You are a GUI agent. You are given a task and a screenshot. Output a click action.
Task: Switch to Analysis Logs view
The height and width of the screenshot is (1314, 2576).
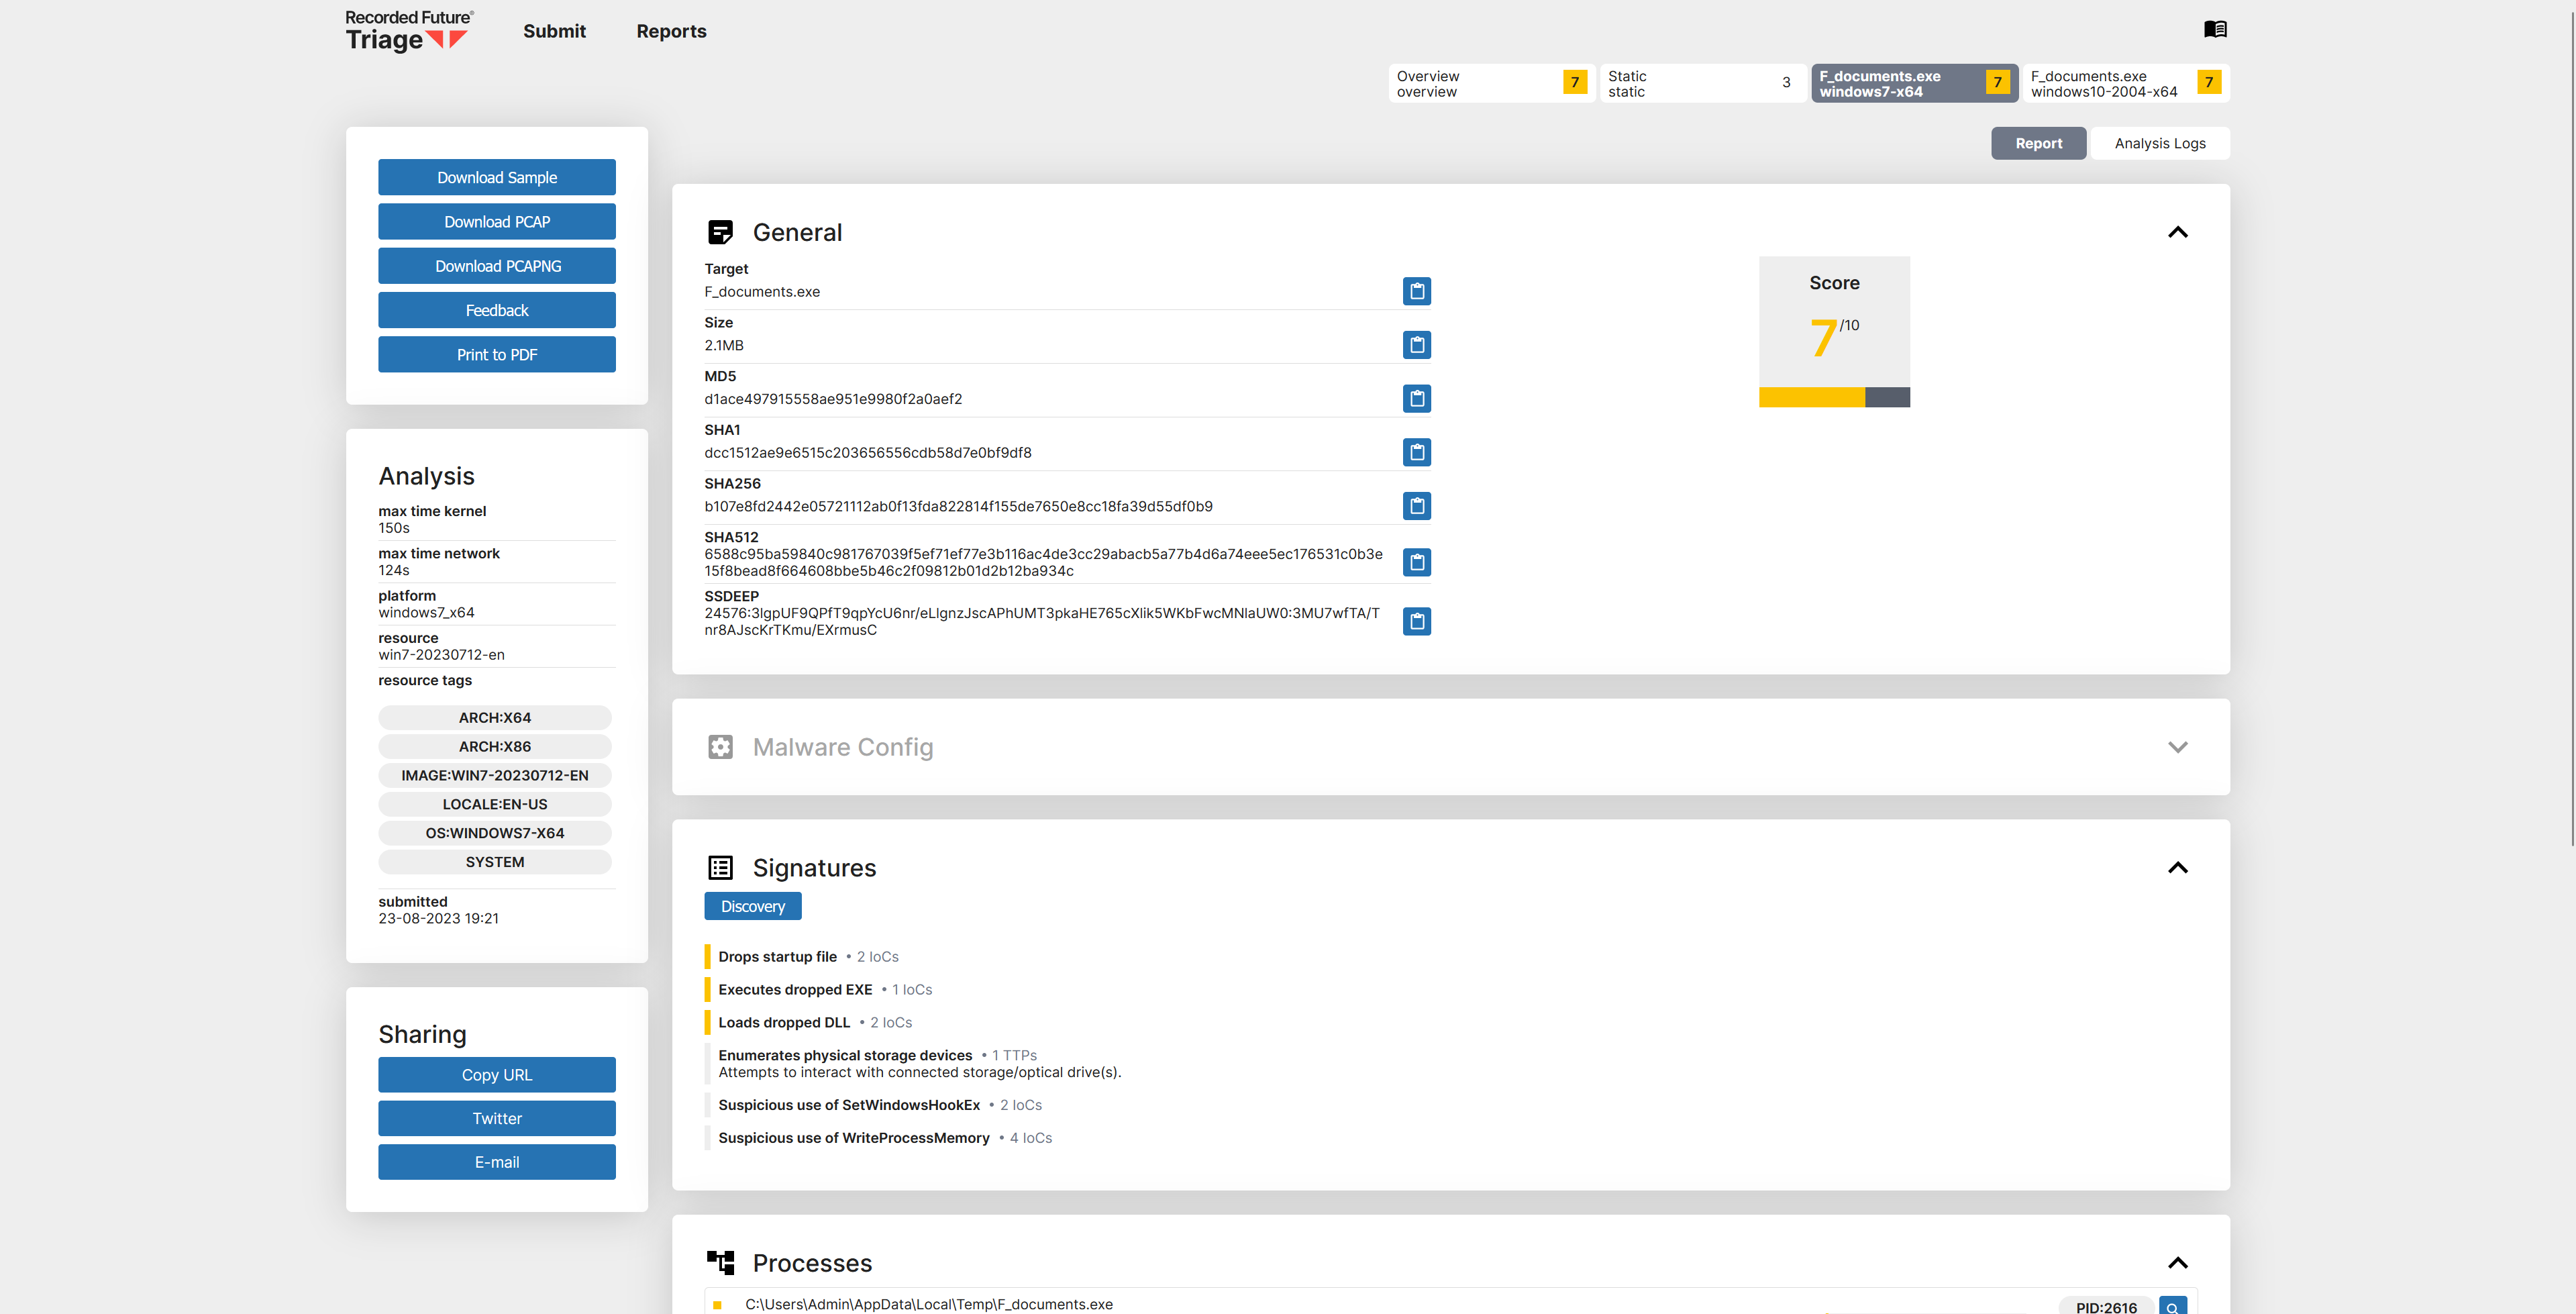click(x=2159, y=143)
